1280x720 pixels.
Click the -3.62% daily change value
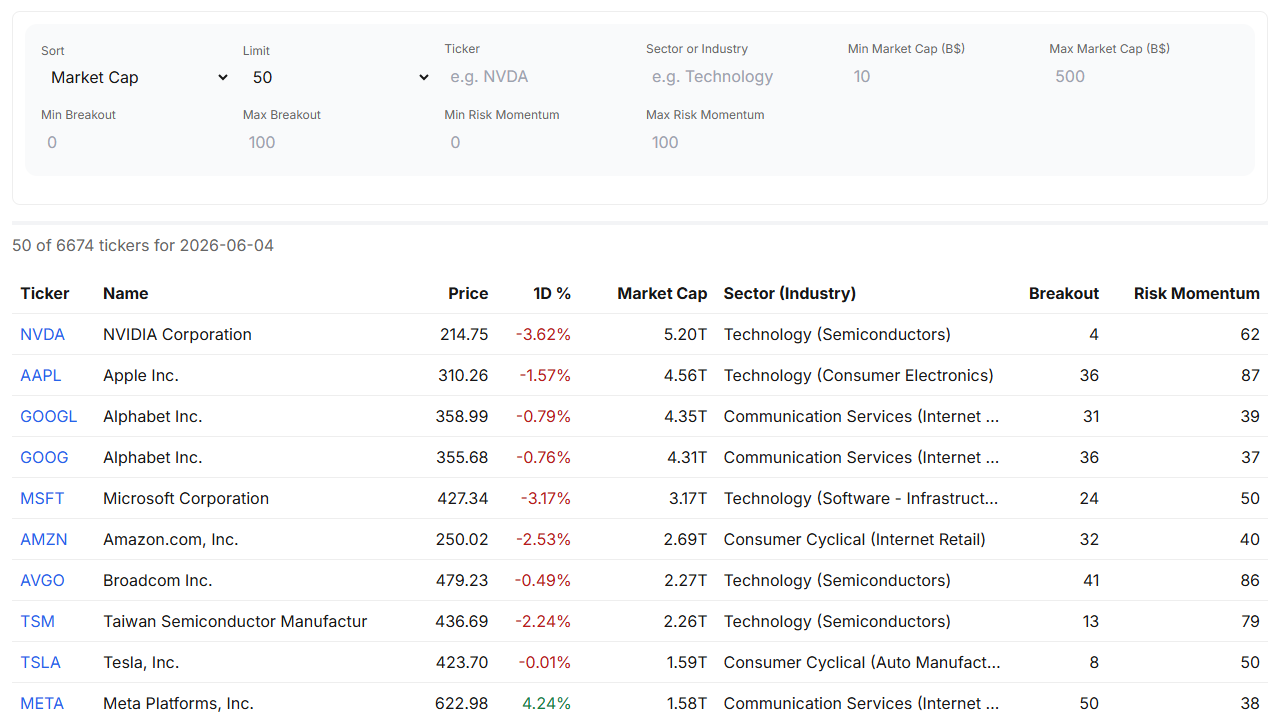pos(543,334)
